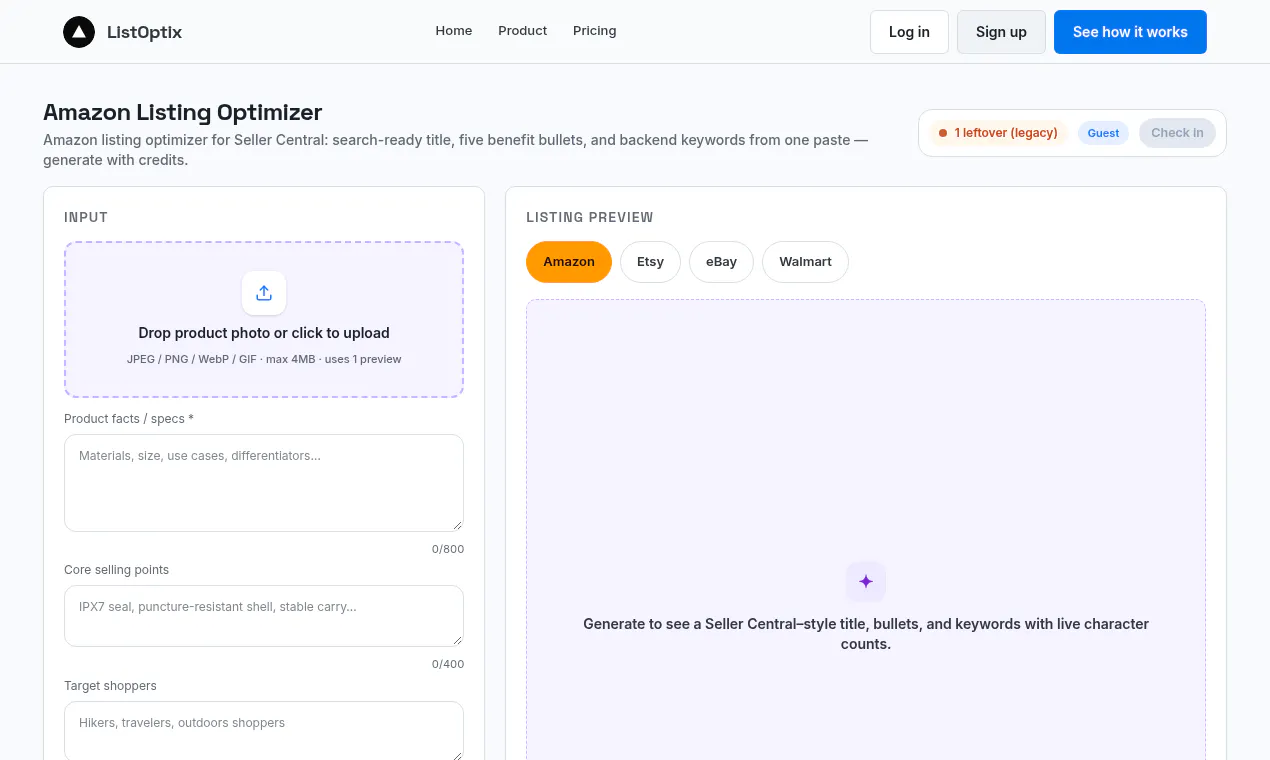1270x760 pixels.
Task: Click the 0/400 character counter
Action: tap(448, 664)
